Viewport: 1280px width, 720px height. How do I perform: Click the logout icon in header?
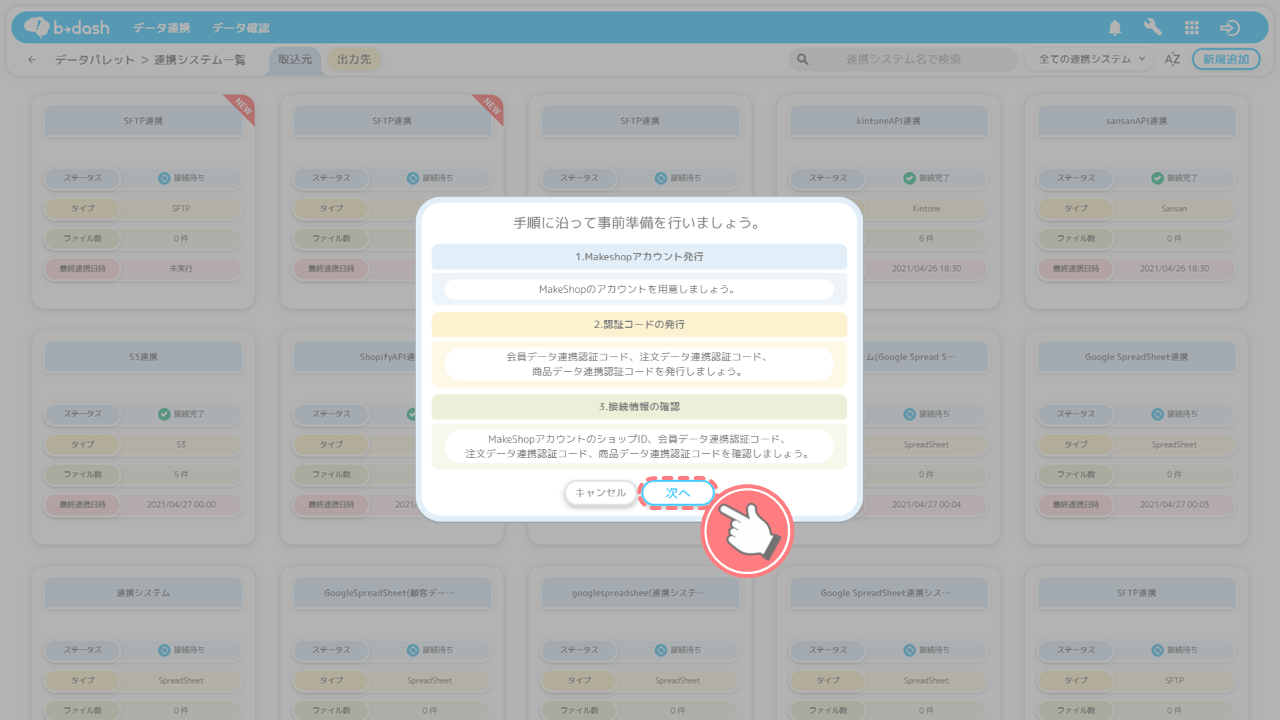click(x=1230, y=28)
